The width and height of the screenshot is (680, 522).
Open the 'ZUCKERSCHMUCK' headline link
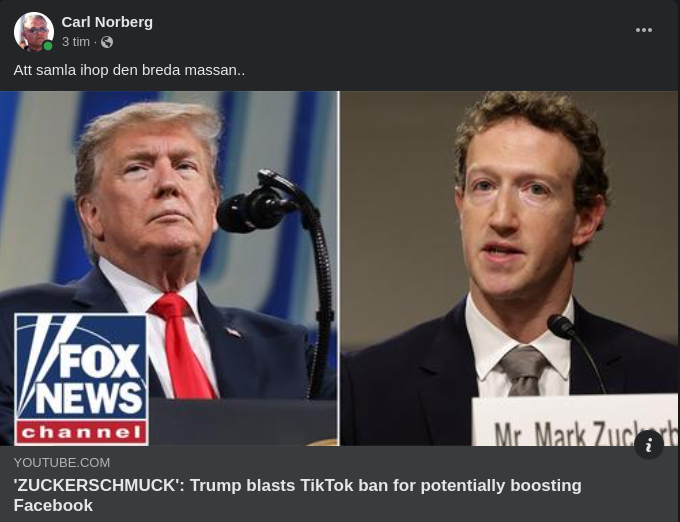click(298, 495)
